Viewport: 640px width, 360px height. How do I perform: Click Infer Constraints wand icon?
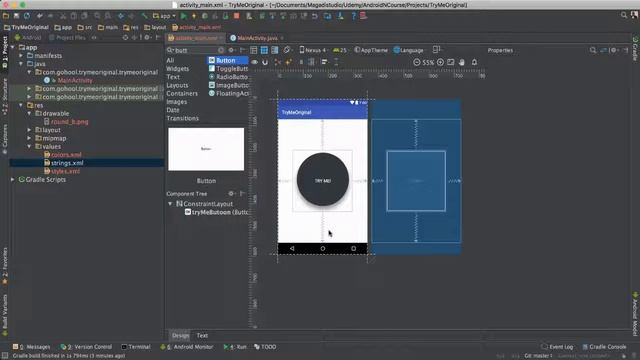pyautogui.click(x=289, y=62)
